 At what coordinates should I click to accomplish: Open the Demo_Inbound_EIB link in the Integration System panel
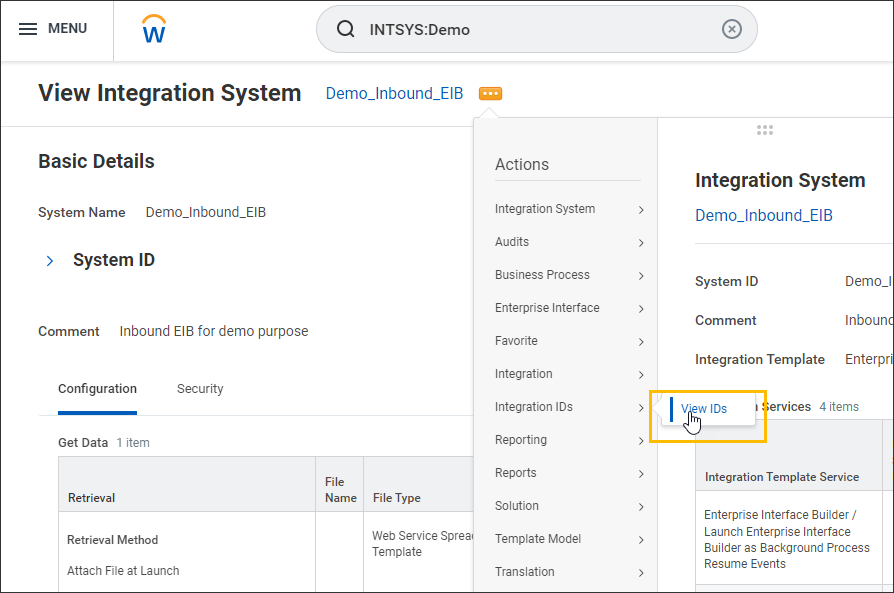pos(763,216)
